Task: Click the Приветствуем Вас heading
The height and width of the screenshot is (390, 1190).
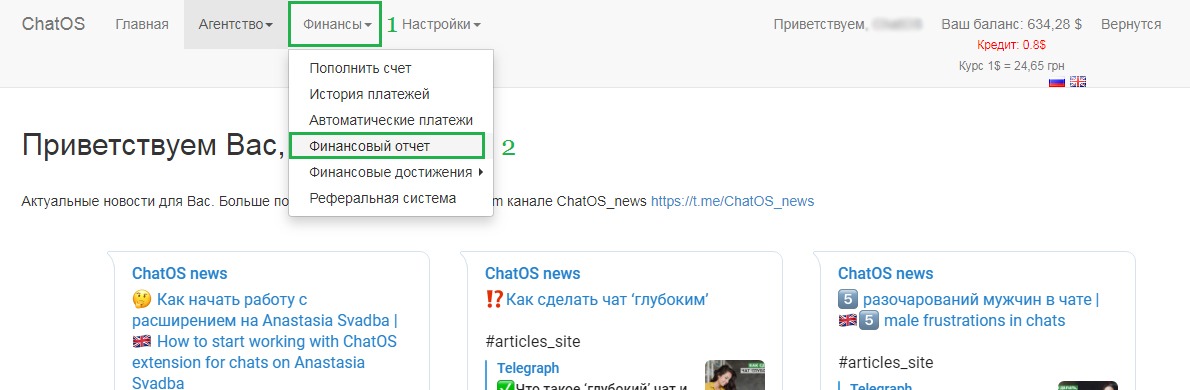Action: point(152,146)
